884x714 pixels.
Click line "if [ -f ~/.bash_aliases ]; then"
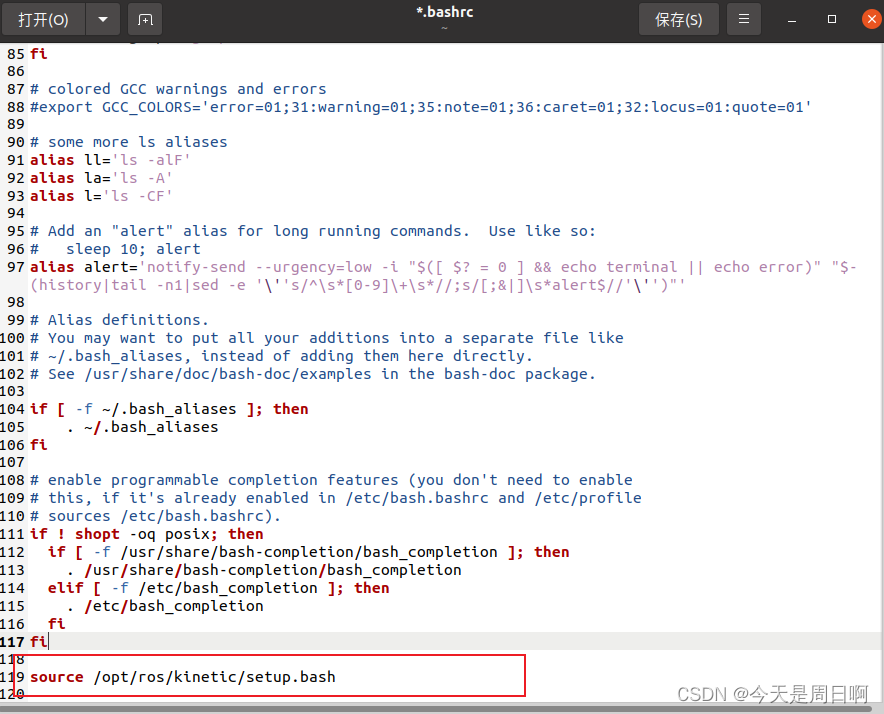click(169, 409)
